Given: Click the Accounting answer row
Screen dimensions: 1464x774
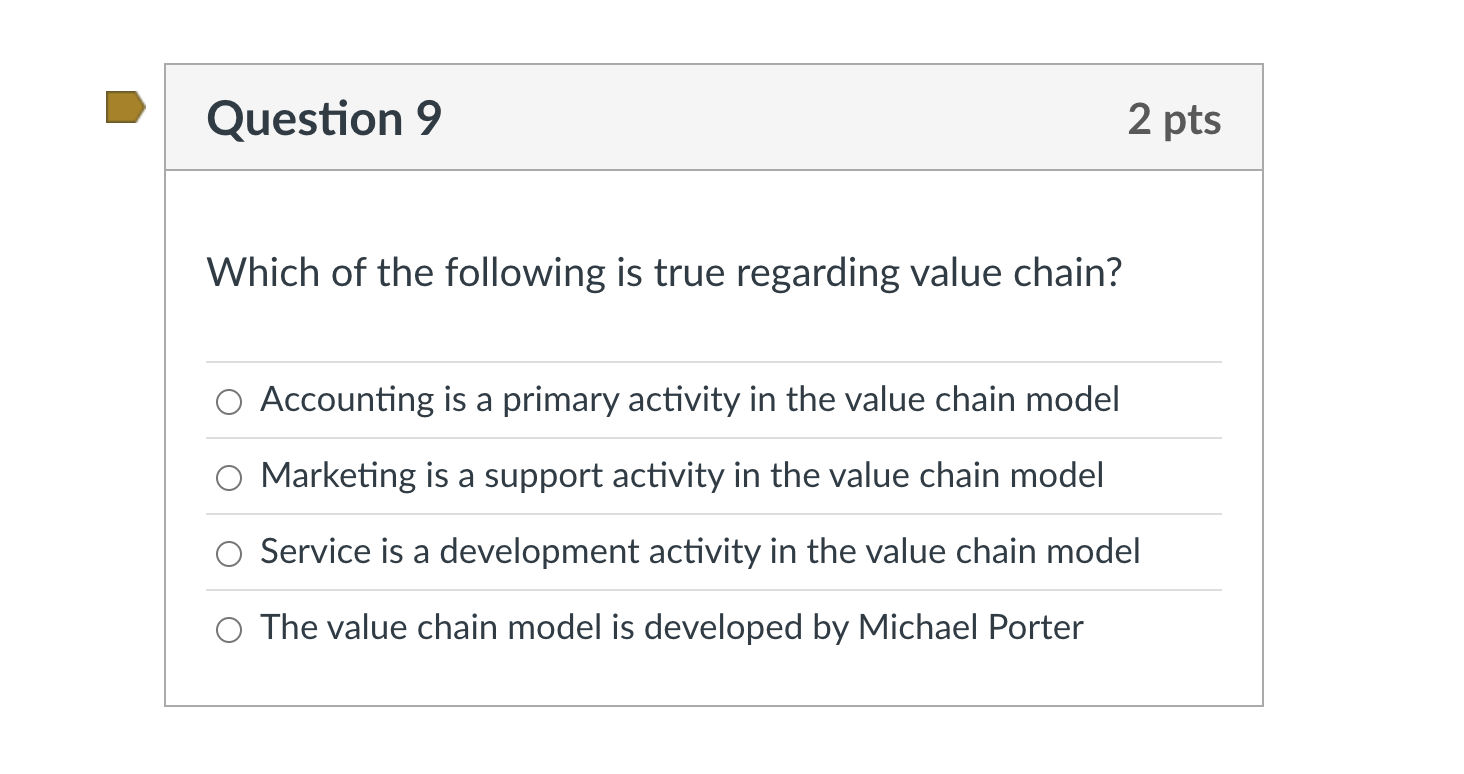Looking at the screenshot, I should click(x=689, y=400).
